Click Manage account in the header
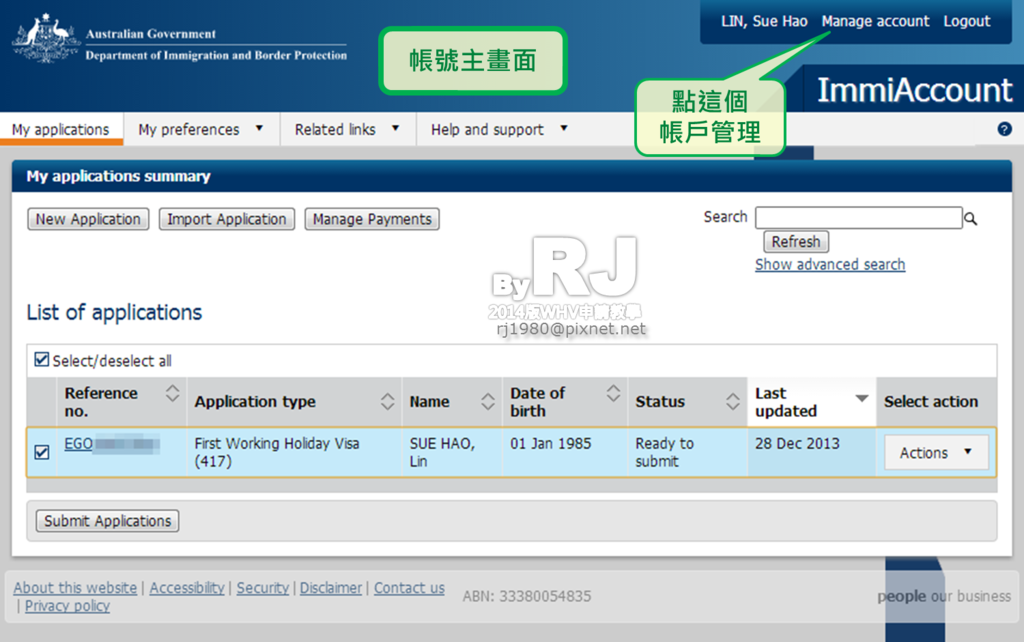Image resolution: width=1024 pixels, height=642 pixels. [x=875, y=22]
